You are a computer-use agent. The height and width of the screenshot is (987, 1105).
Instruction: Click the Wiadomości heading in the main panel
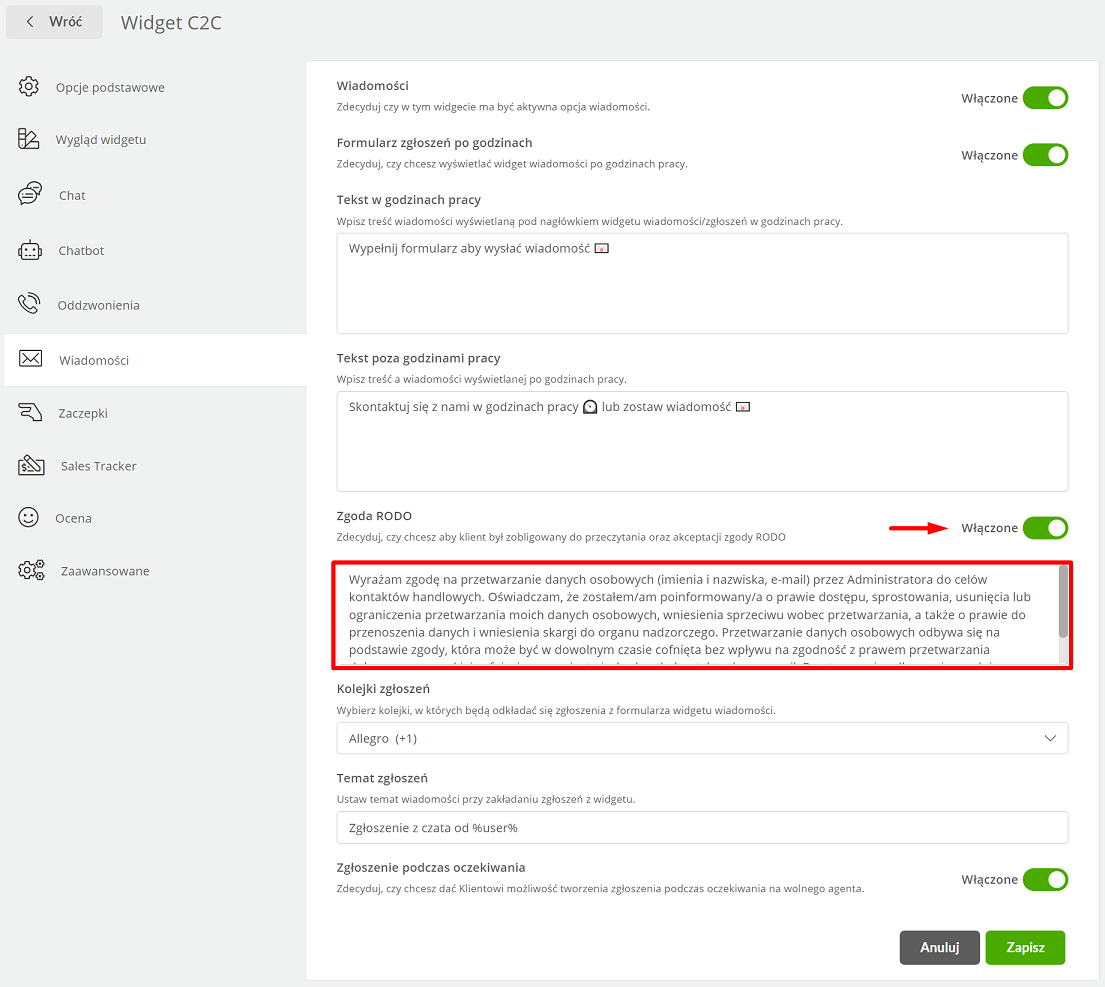[372, 85]
